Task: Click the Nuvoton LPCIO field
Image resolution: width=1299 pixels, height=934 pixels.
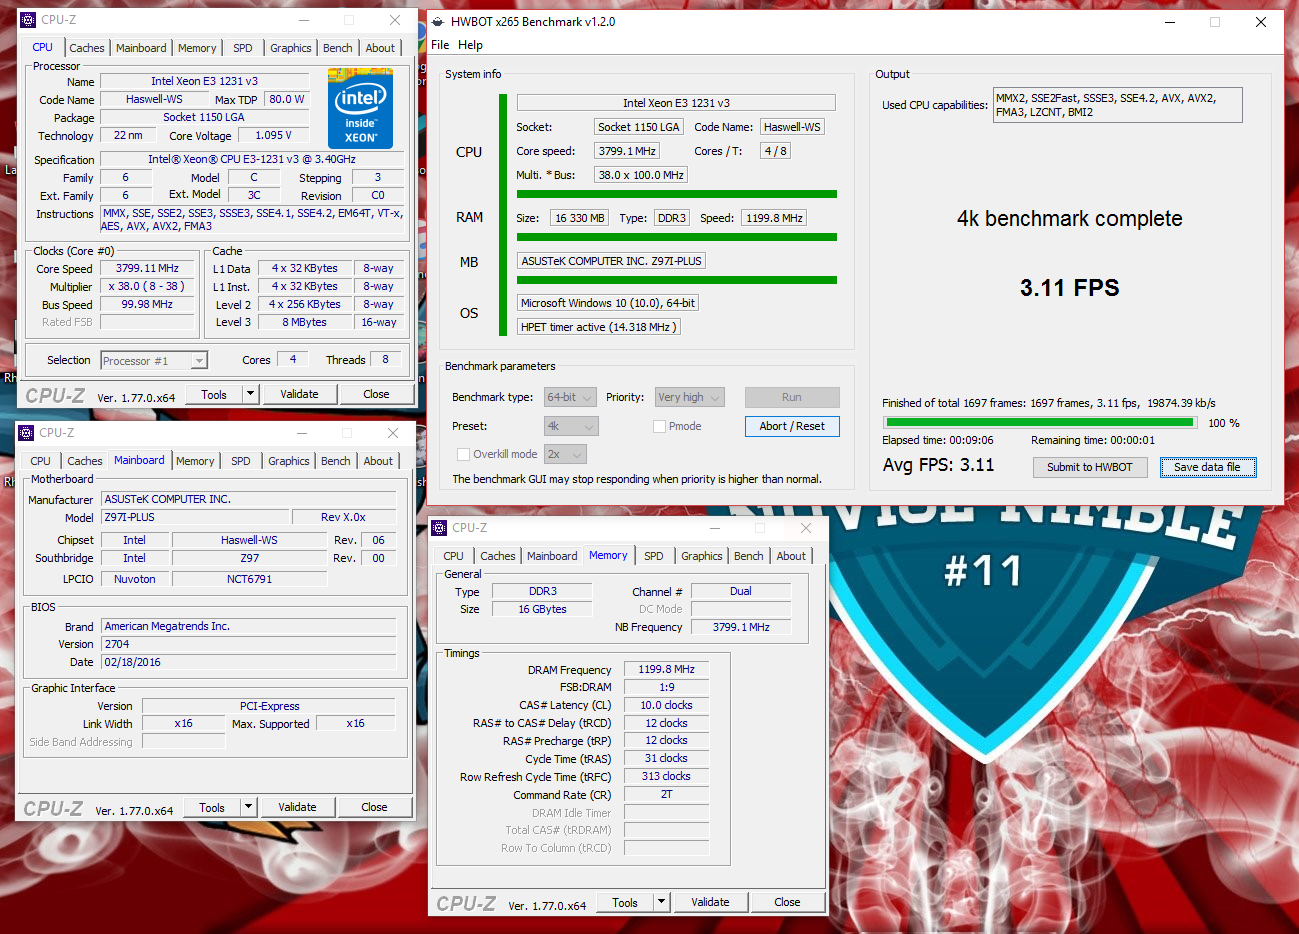Action: [x=134, y=579]
